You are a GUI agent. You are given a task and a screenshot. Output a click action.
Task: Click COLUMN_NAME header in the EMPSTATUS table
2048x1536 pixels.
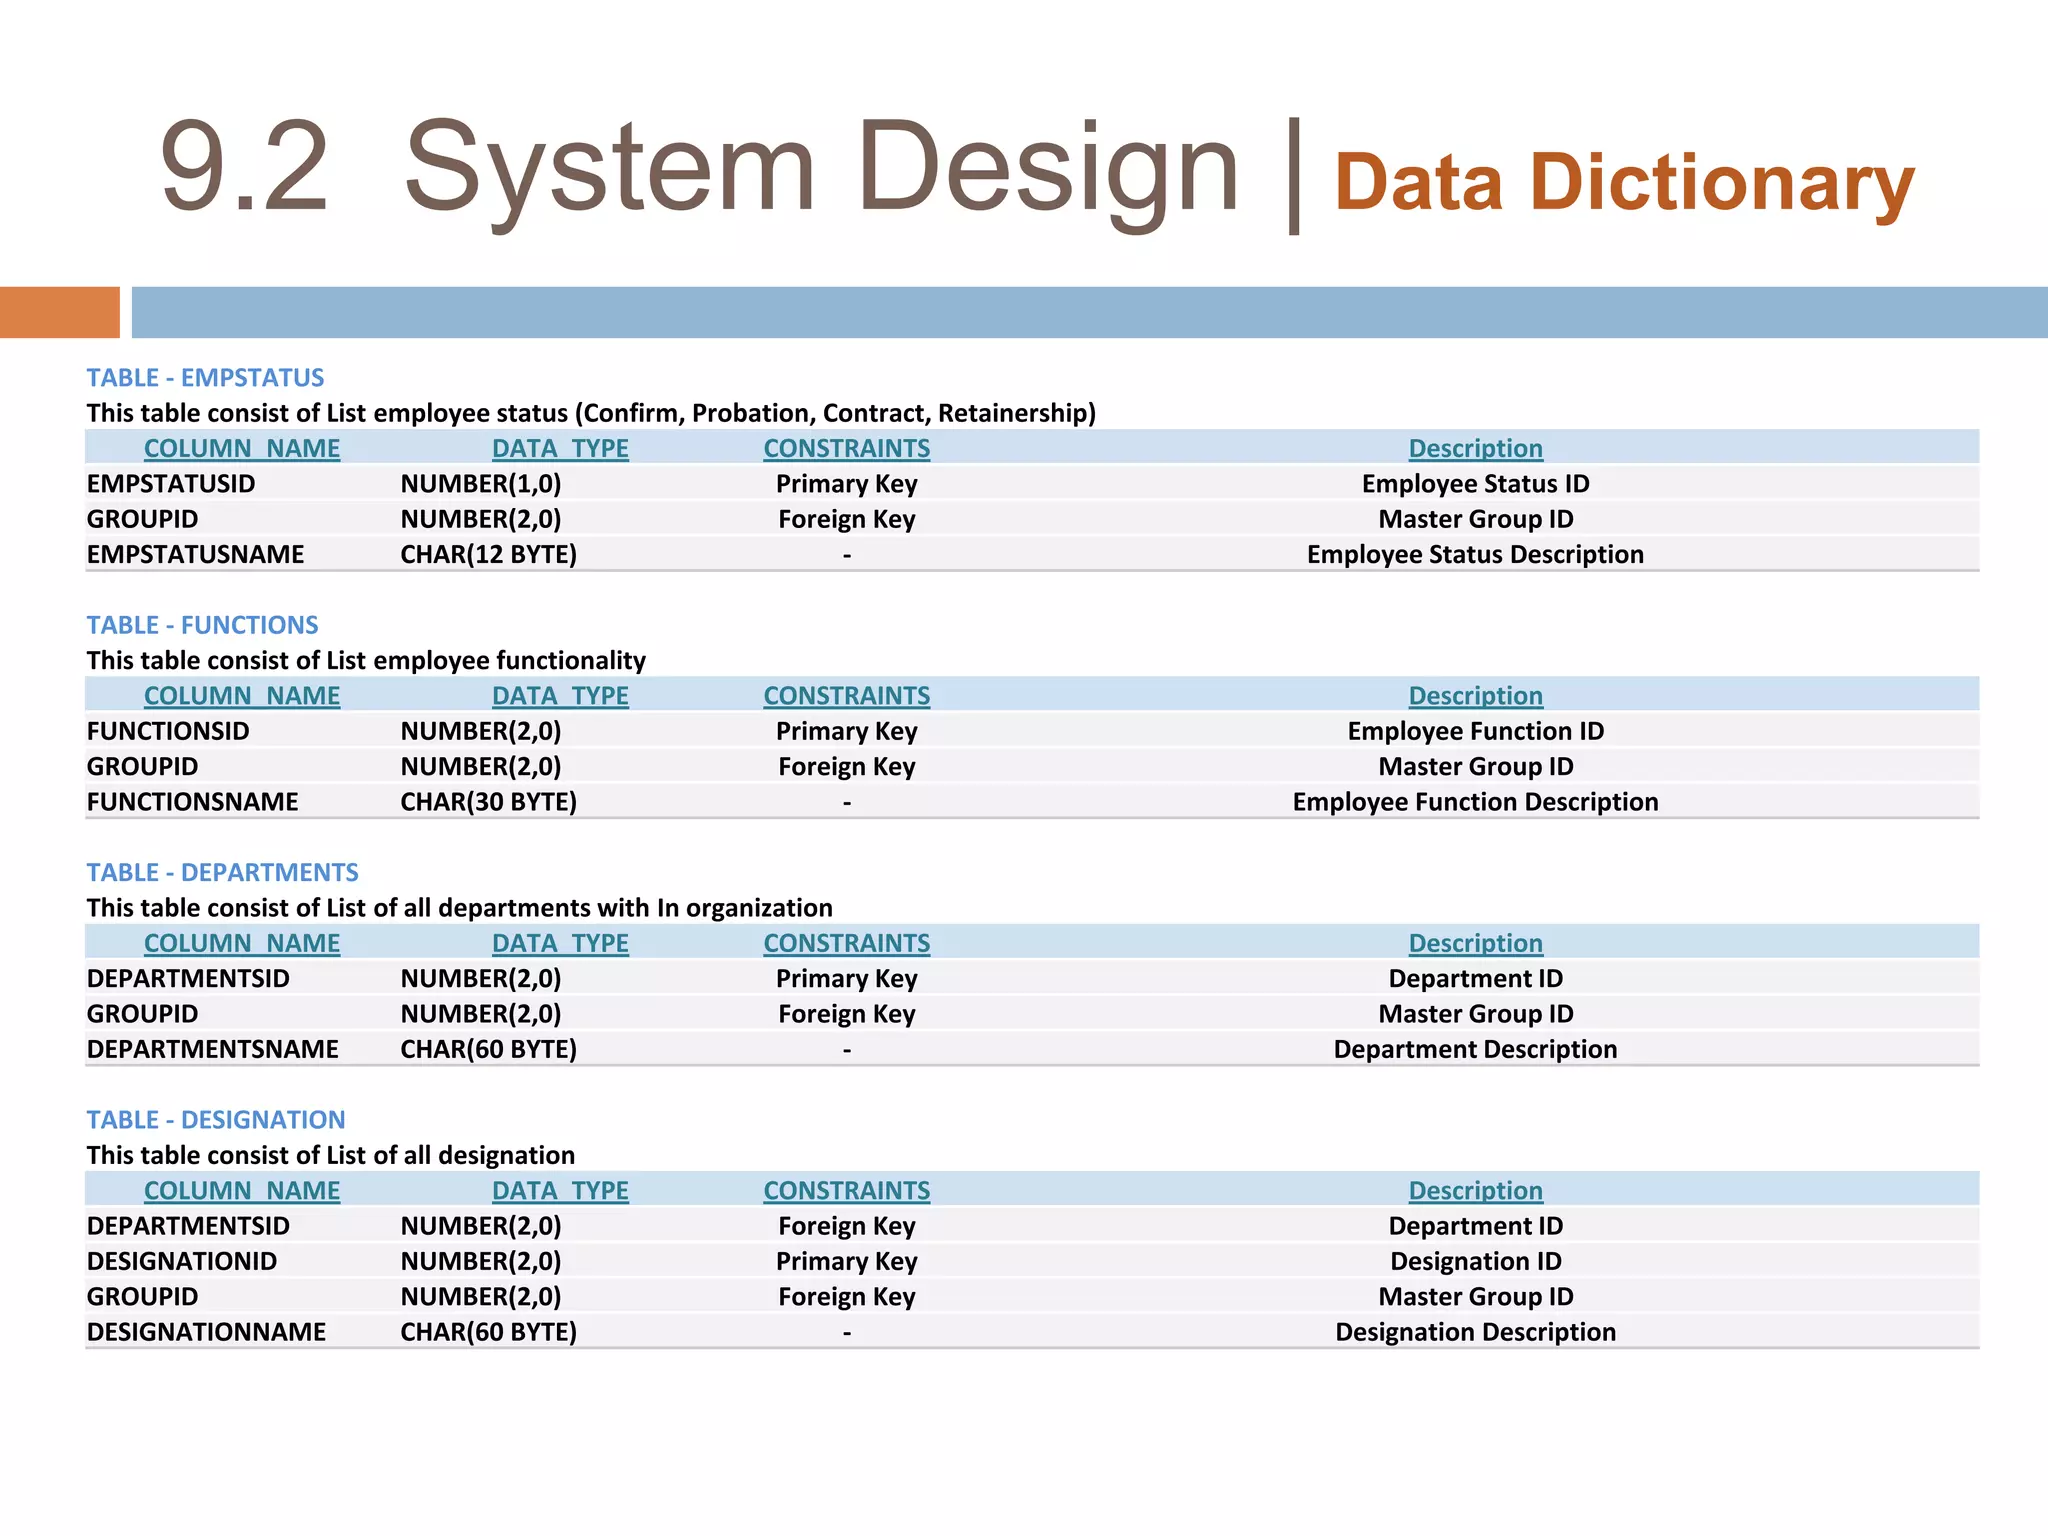click(242, 448)
